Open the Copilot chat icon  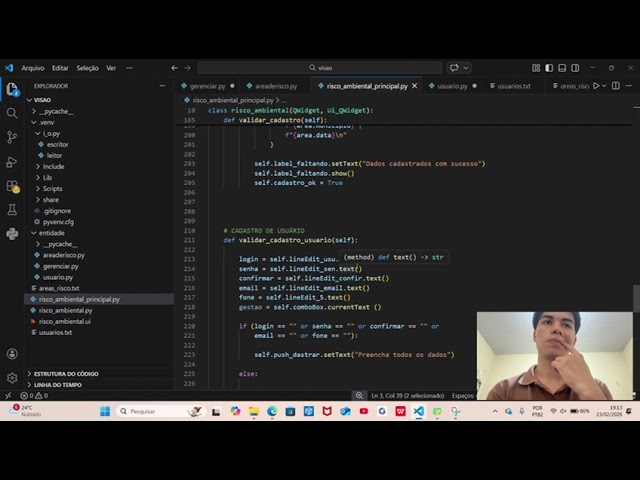coord(454,68)
